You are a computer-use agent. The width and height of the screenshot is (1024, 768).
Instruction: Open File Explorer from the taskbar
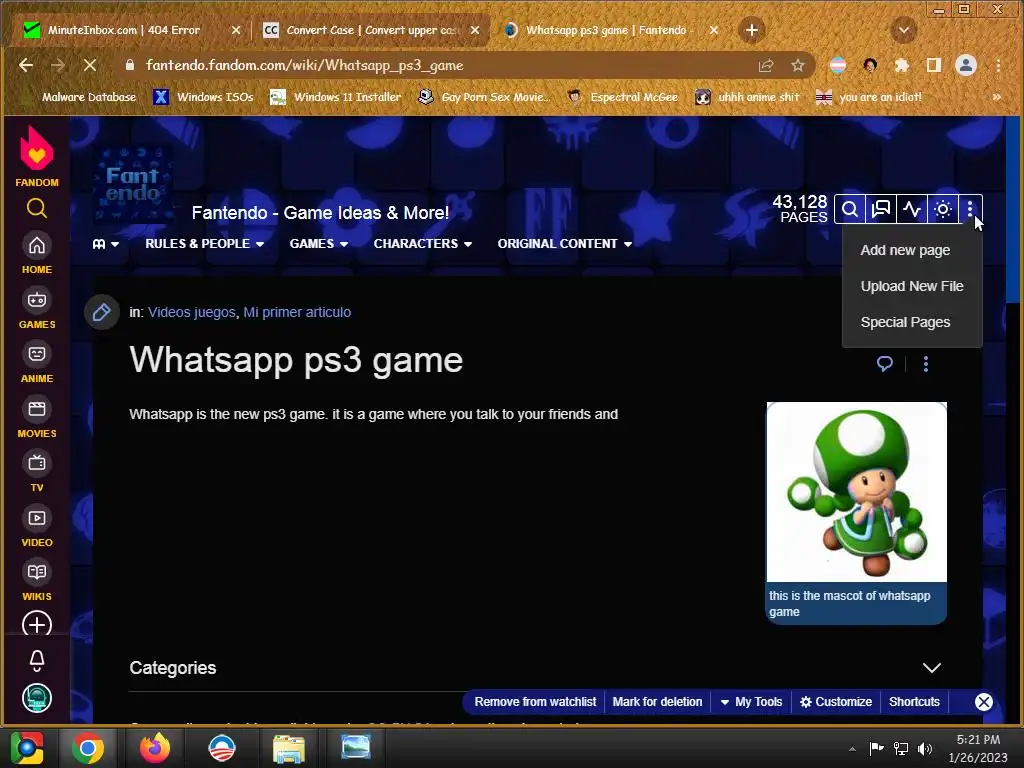(x=288, y=748)
